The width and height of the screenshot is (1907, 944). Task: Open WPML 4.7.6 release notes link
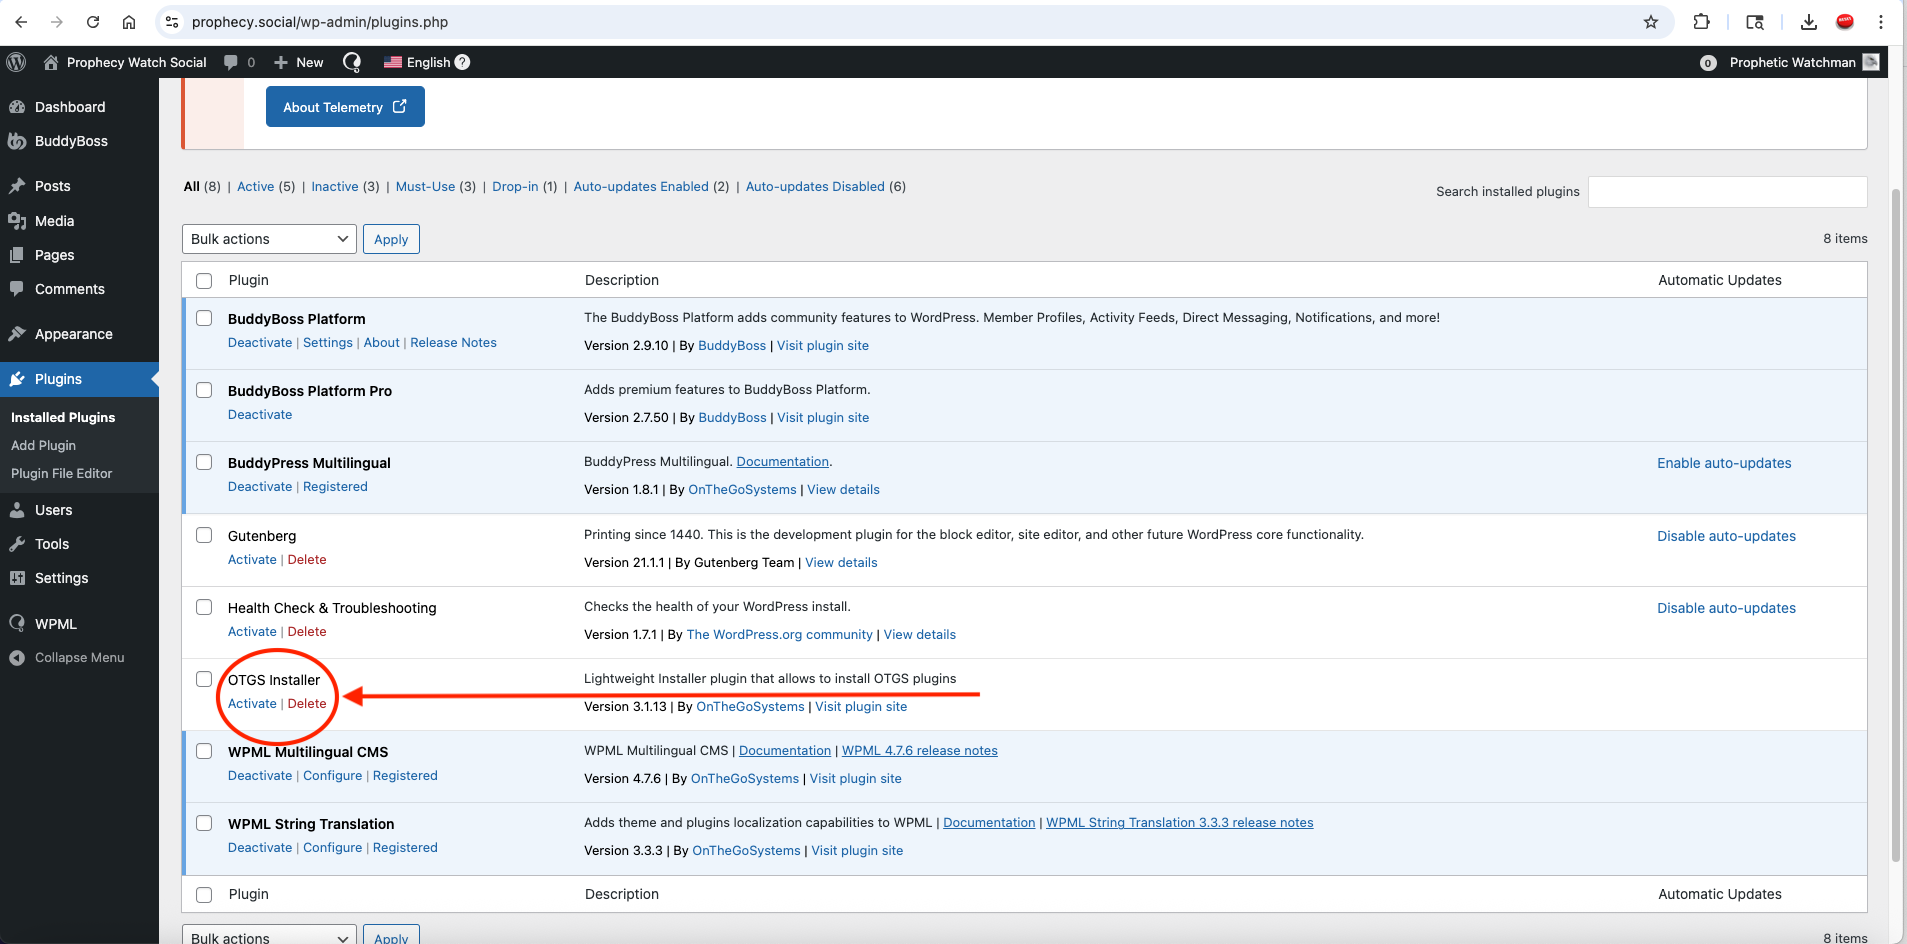920,751
